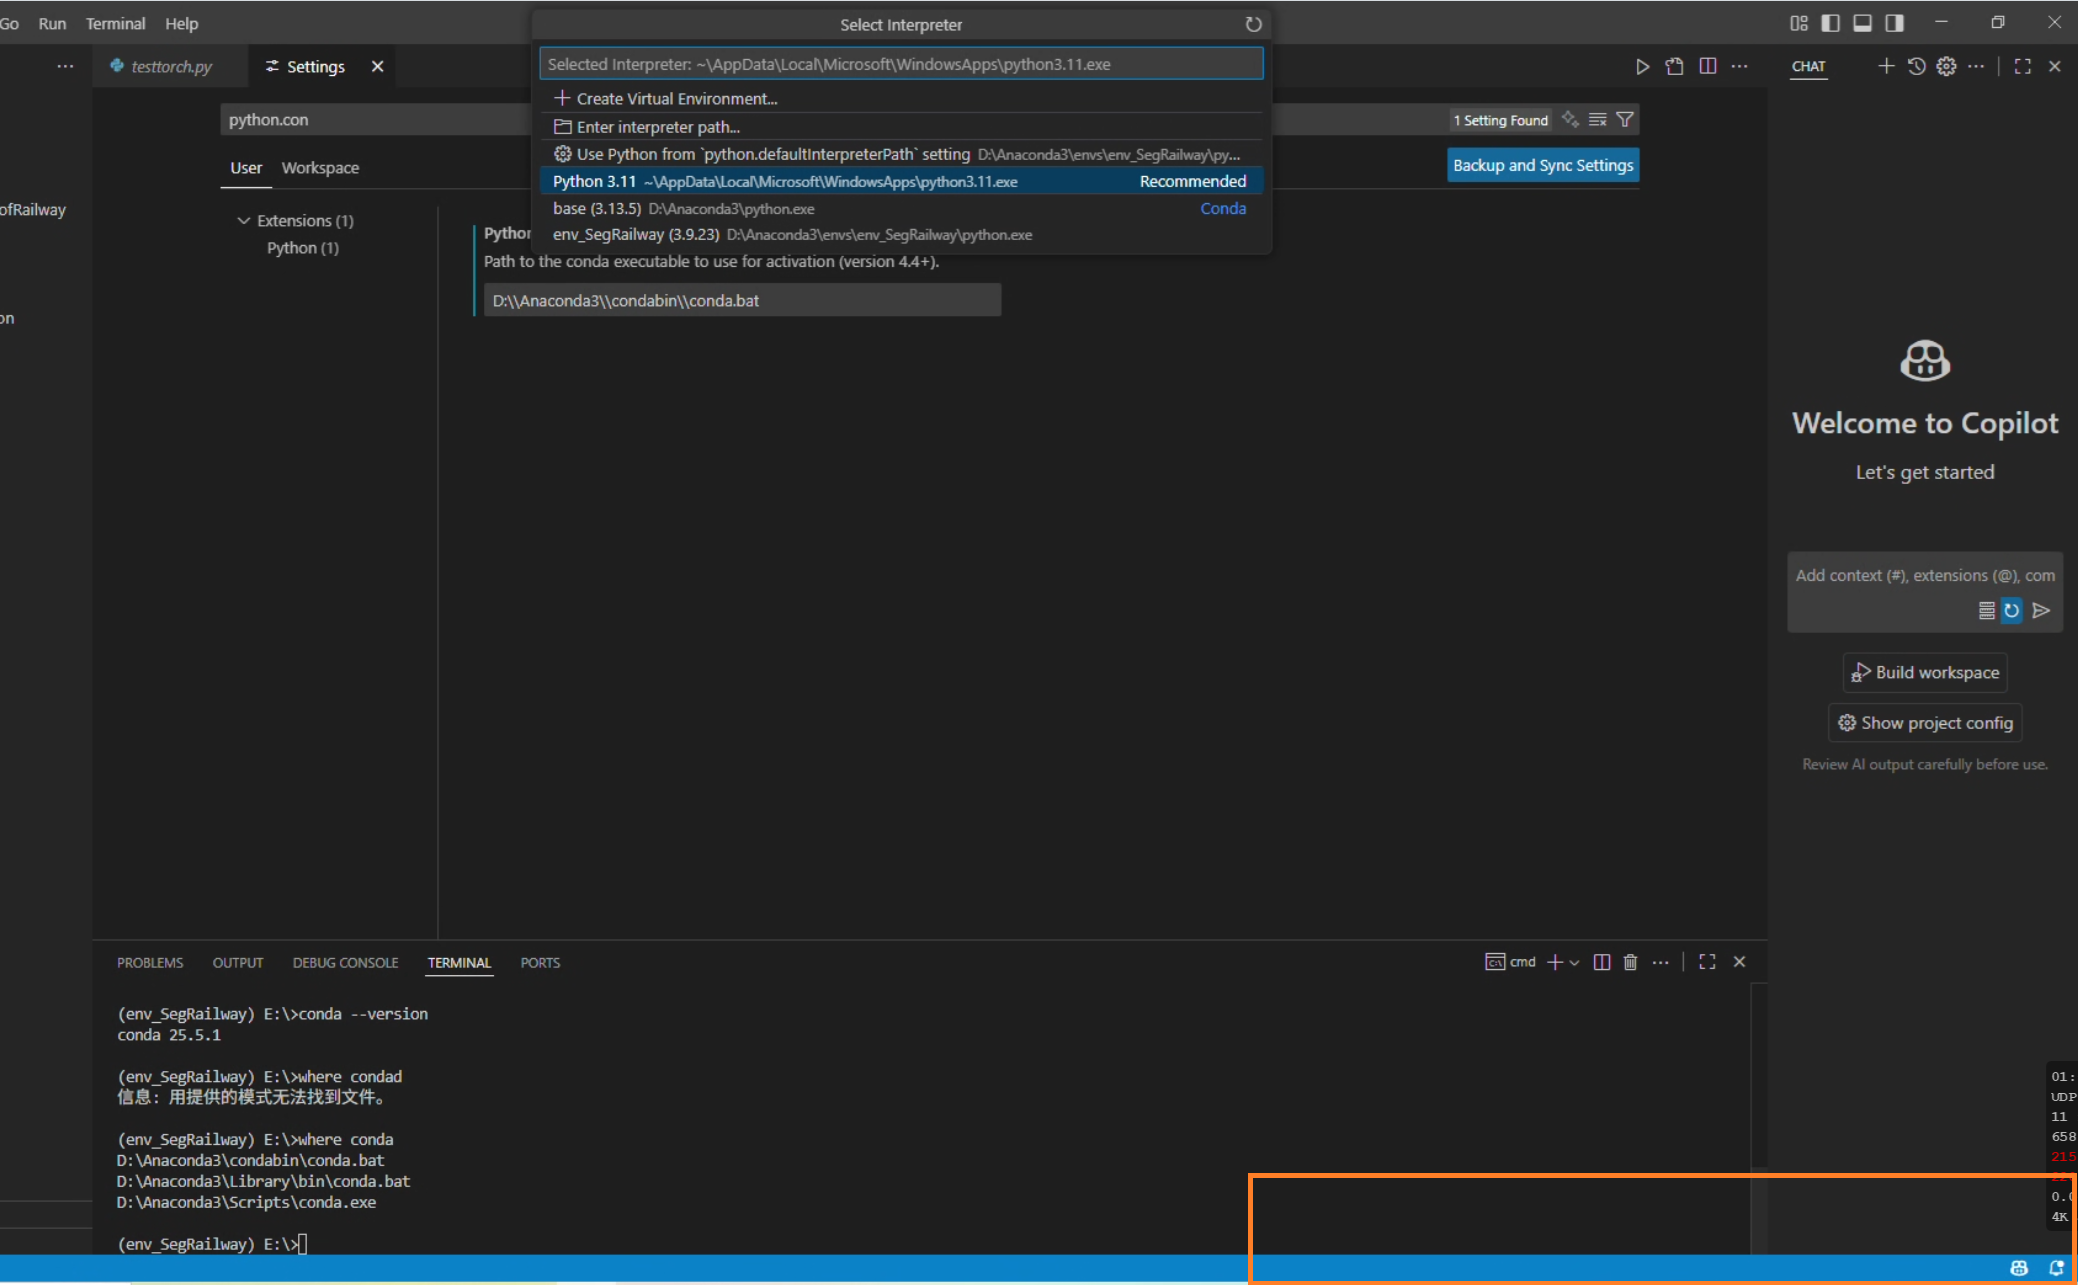Send the chat message

[2042, 610]
